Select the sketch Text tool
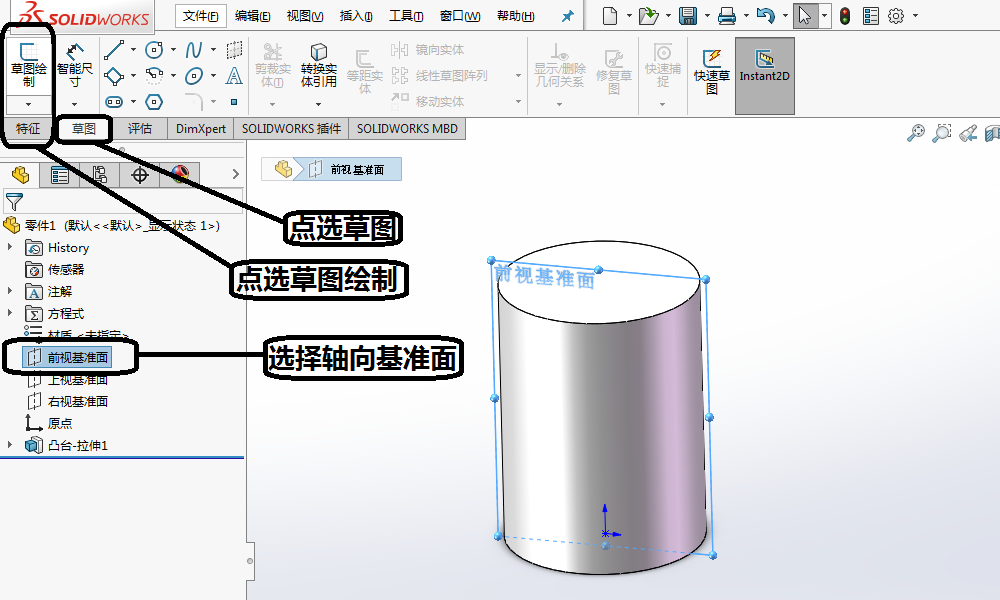Viewport: 1000px width, 600px height. (x=234, y=76)
